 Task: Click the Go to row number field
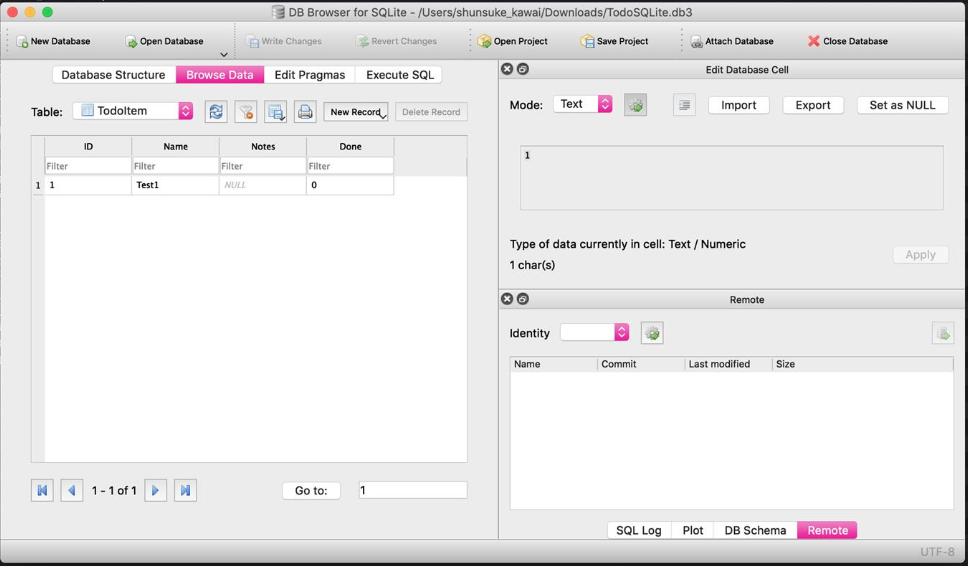[413, 490]
